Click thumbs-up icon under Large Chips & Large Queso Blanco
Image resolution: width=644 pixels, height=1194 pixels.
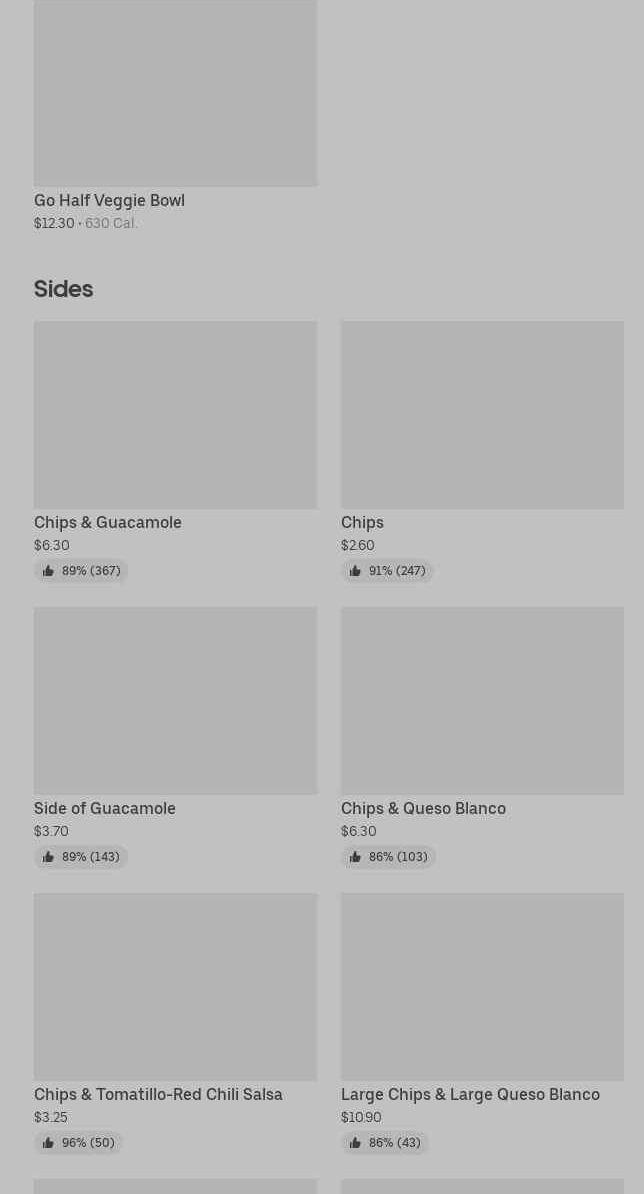(355, 1143)
